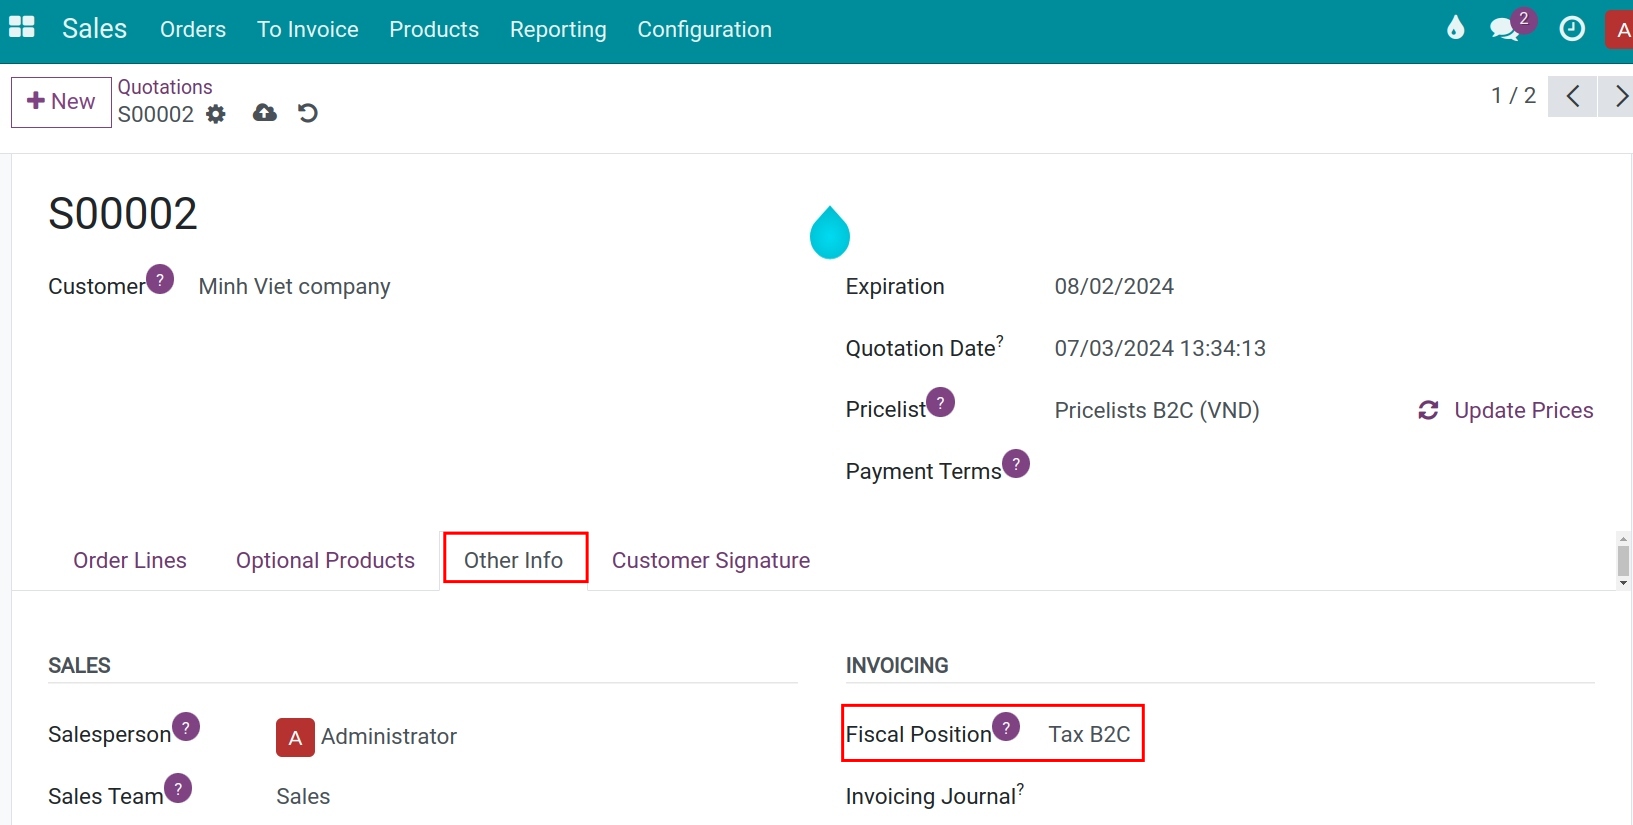1633x825 pixels.
Task: Open the S00002 gear actions menu
Action: point(216,114)
